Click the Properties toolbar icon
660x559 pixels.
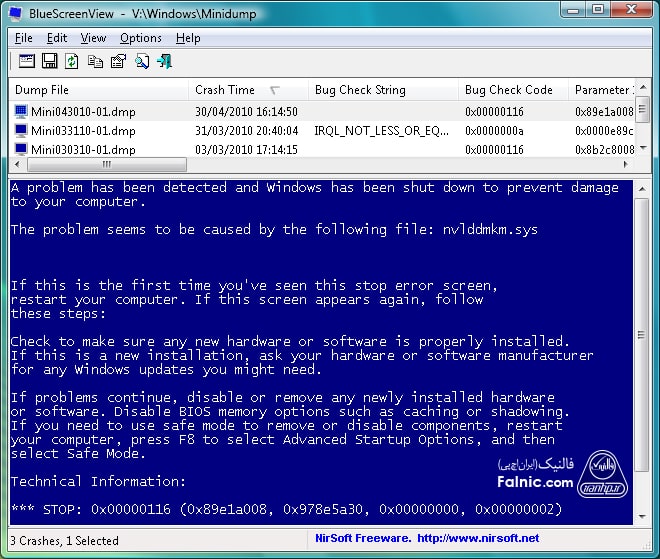(118, 62)
